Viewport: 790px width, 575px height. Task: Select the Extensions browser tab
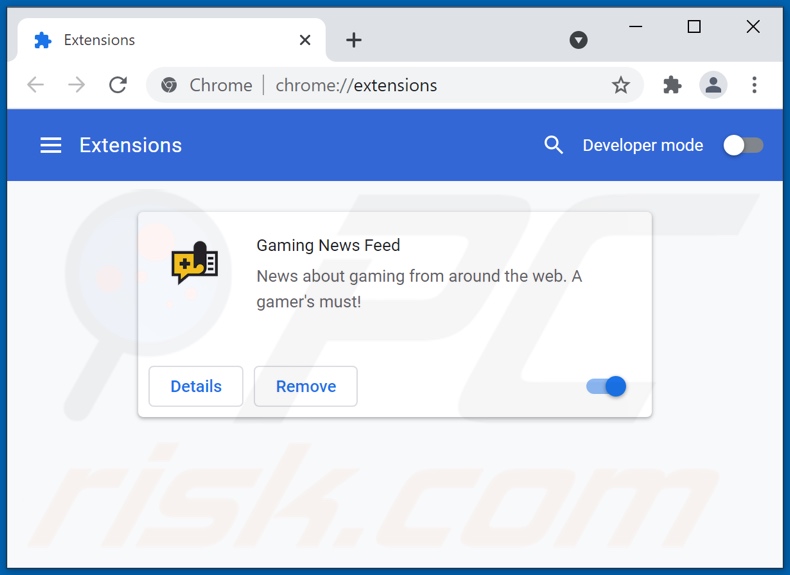tap(171, 40)
